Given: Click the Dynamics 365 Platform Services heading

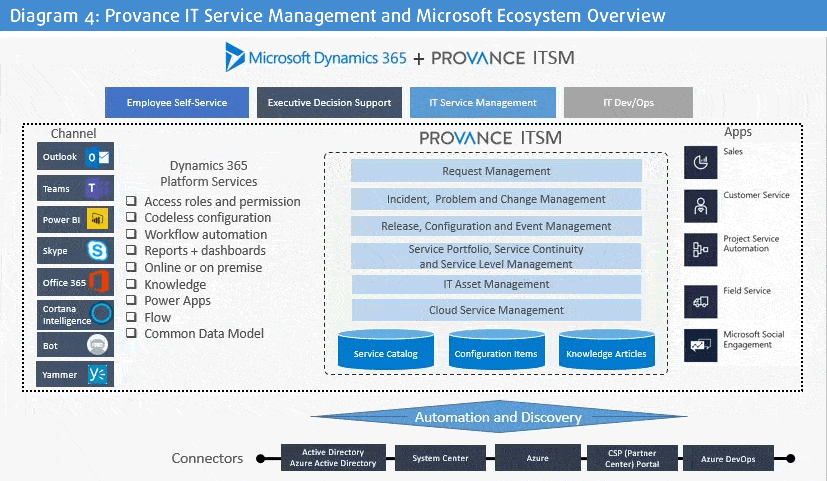Looking at the screenshot, I should (208, 173).
